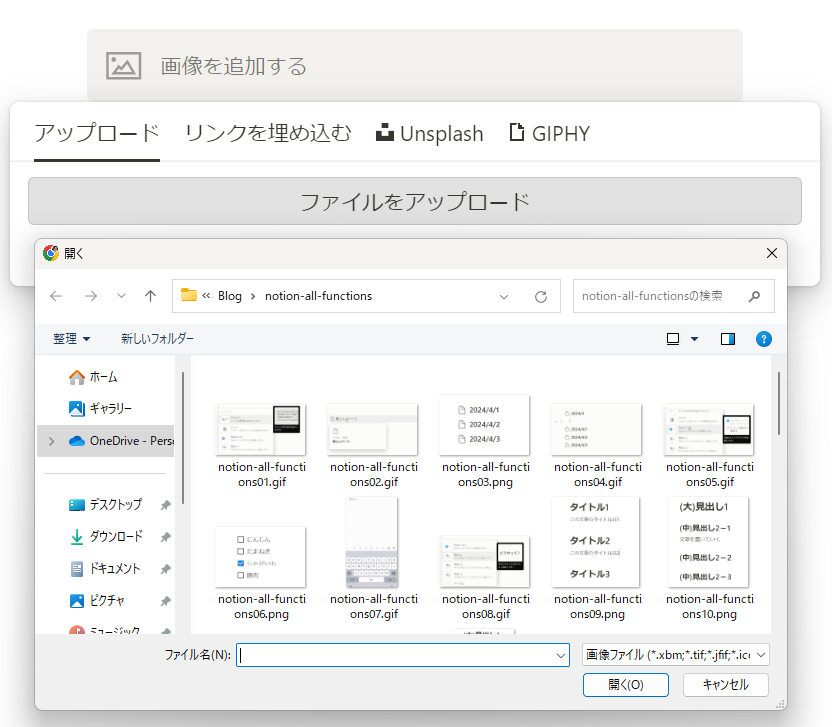Open the リンクを埋め込む tab
The height and width of the screenshot is (727, 832).
[268, 133]
